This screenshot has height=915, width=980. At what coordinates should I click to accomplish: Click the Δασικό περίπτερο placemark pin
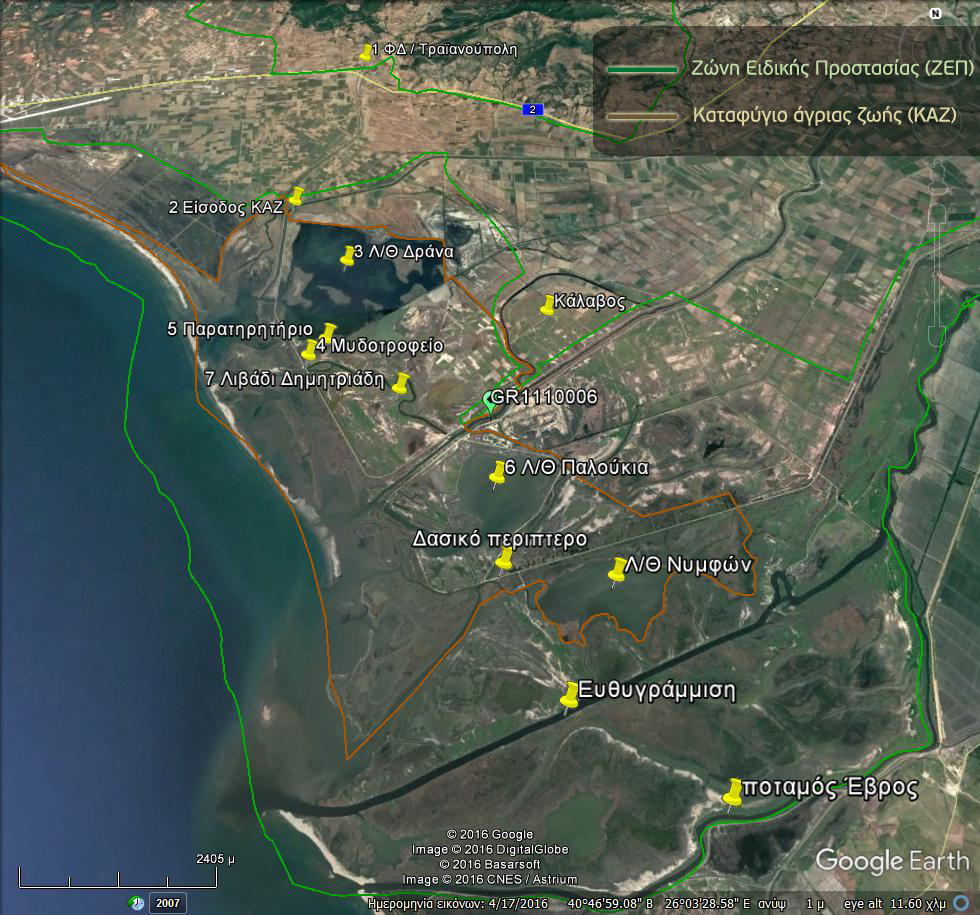505,558
